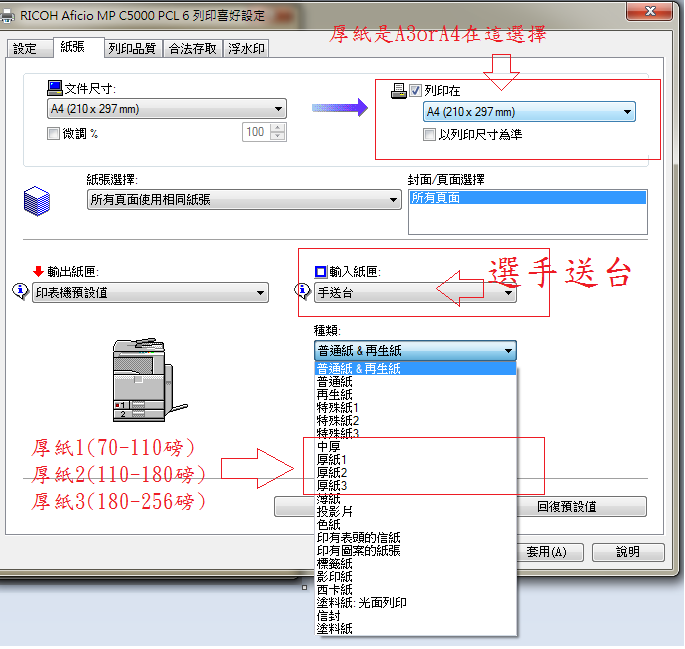The height and width of the screenshot is (649, 685).
Task: Switch to the 浮水印 tab
Action: pyautogui.click(x=246, y=48)
